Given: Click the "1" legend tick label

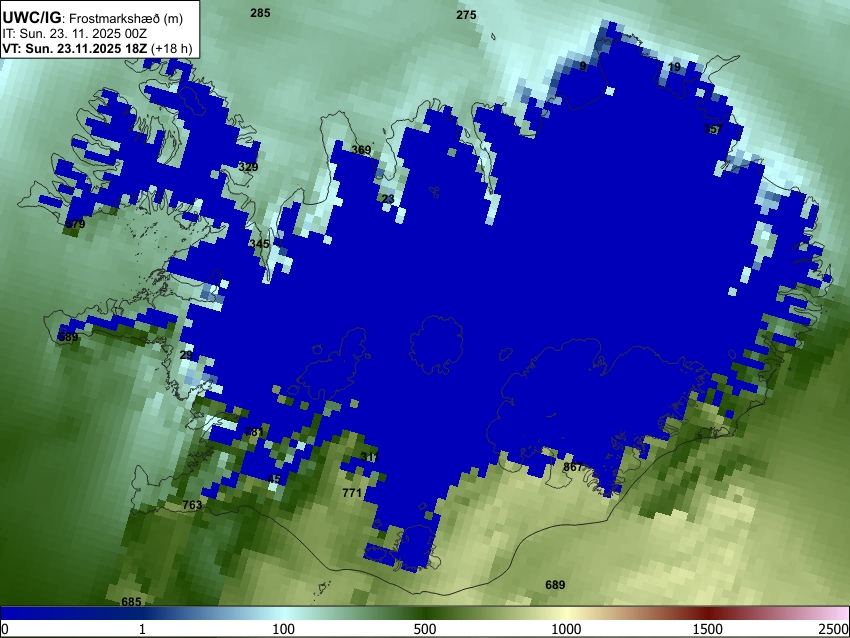Looking at the screenshot, I should tap(142, 629).
